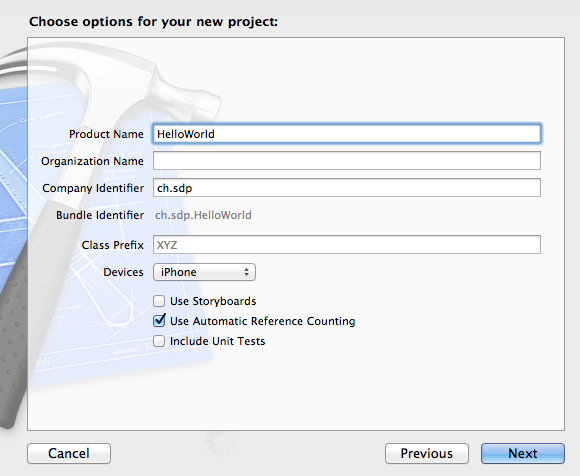This screenshot has width=580, height=476.
Task: Uncheck Use Automatic Reference Counting
Action: [x=159, y=321]
